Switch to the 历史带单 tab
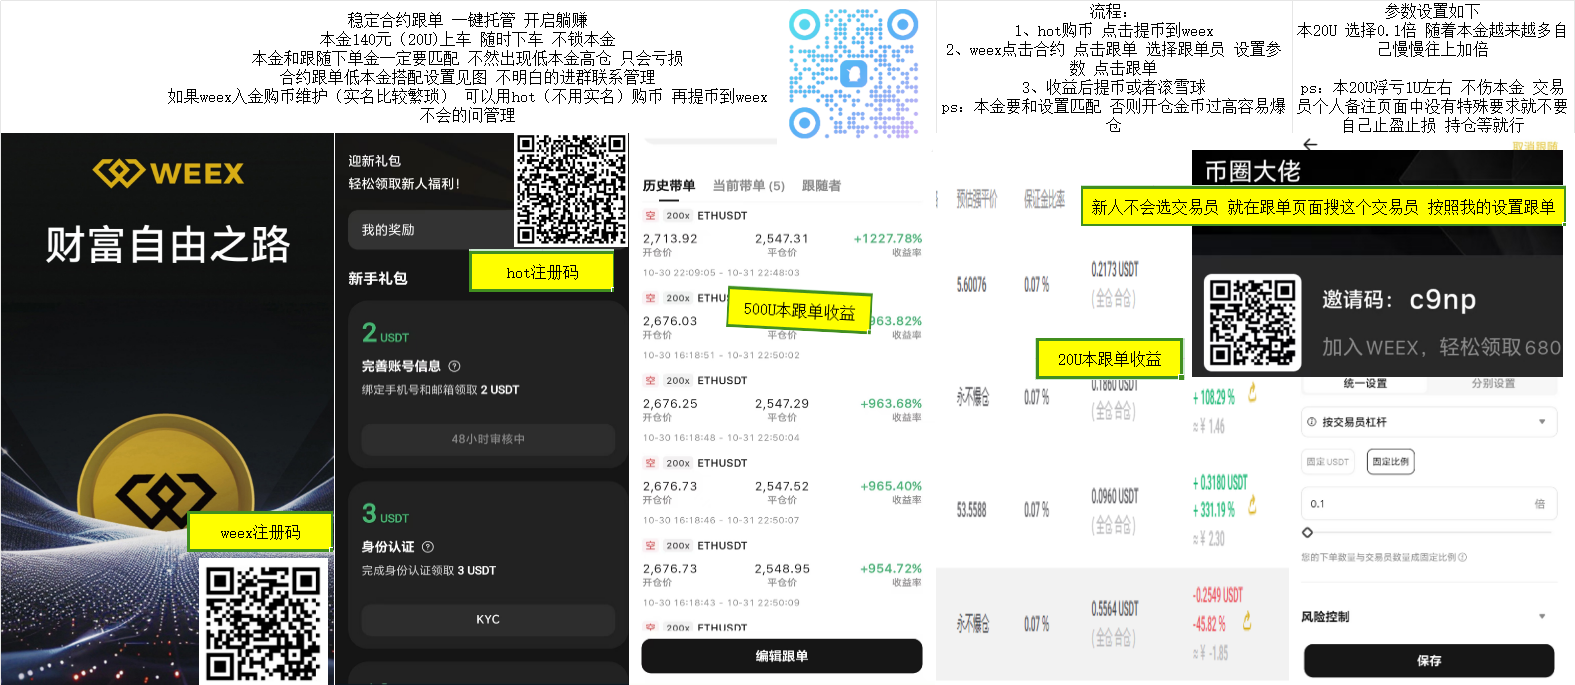The width and height of the screenshot is (1575, 685). (x=669, y=185)
